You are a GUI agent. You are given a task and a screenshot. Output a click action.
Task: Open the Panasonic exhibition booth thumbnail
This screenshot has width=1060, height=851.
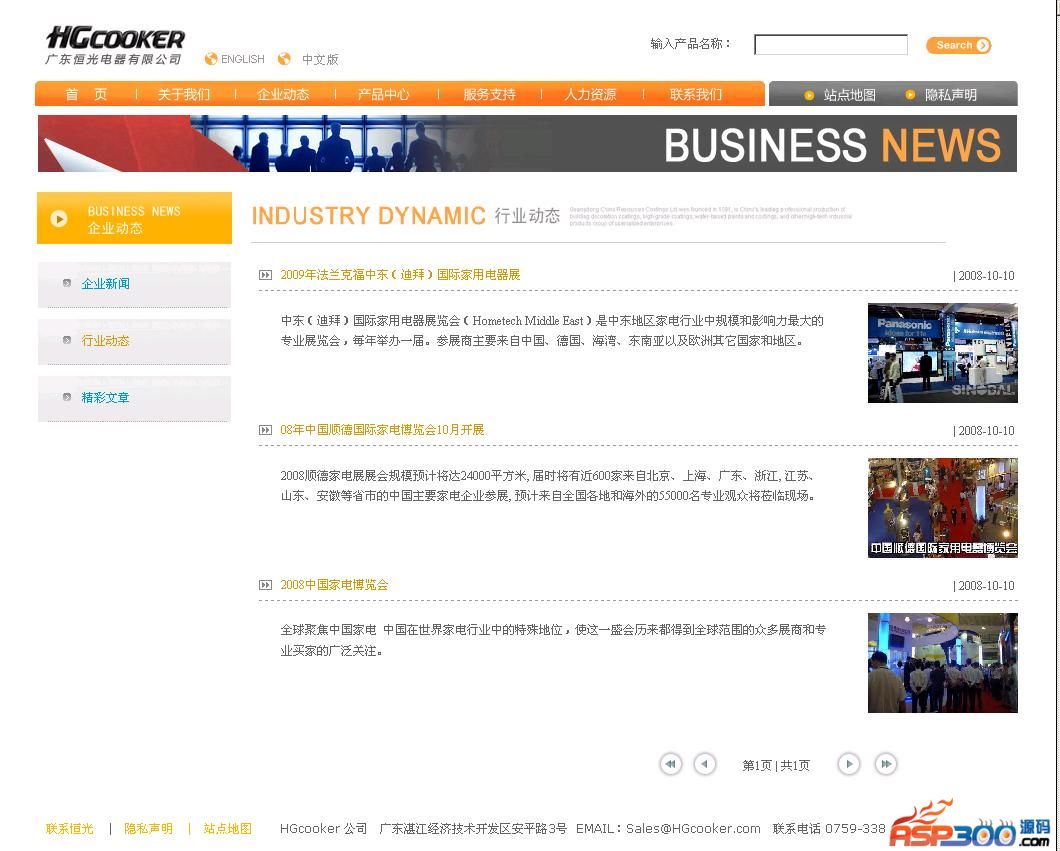[942, 353]
